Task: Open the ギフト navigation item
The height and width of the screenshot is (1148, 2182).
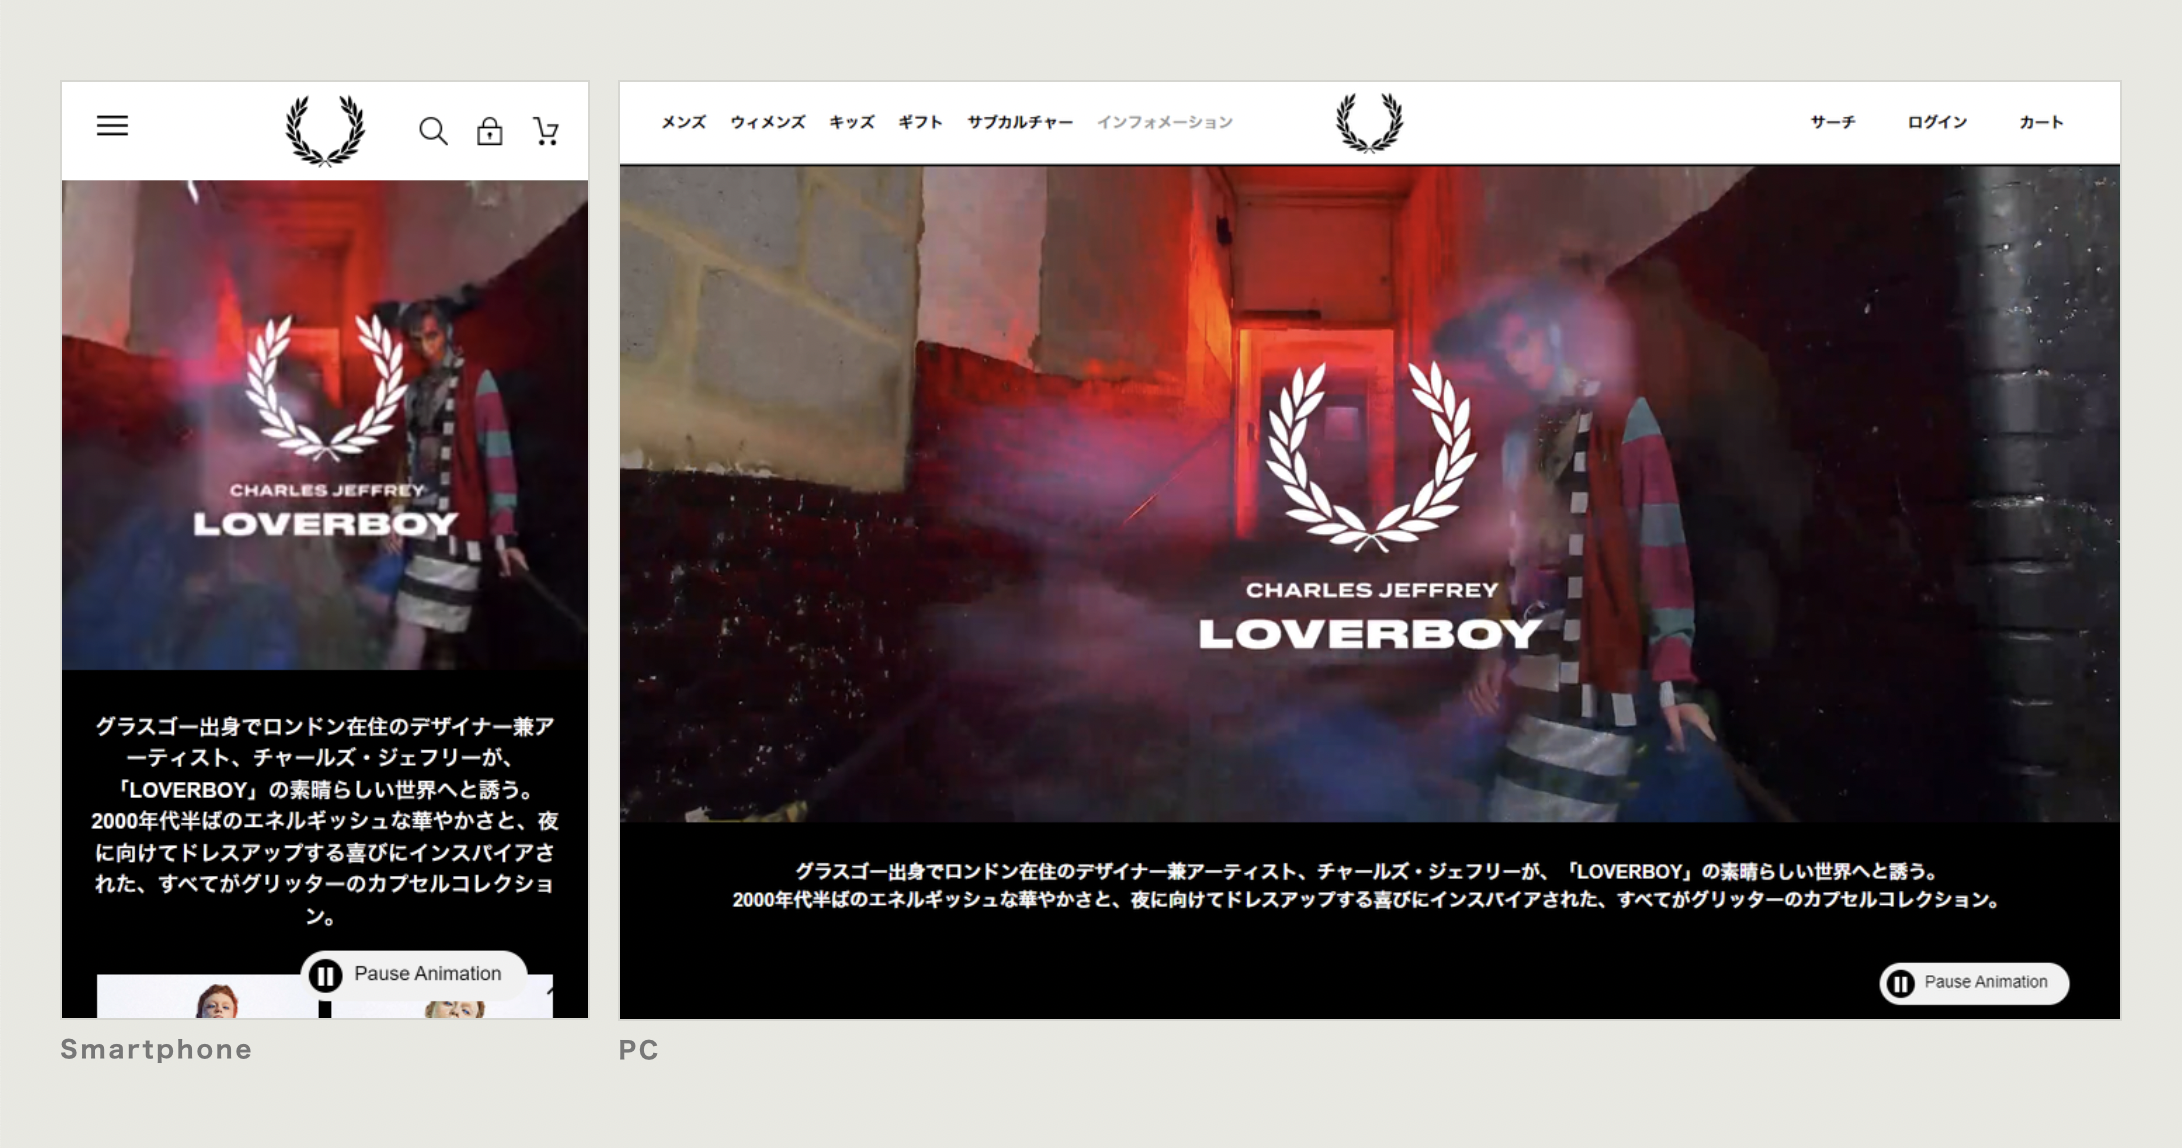Action: (x=920, y=122)
